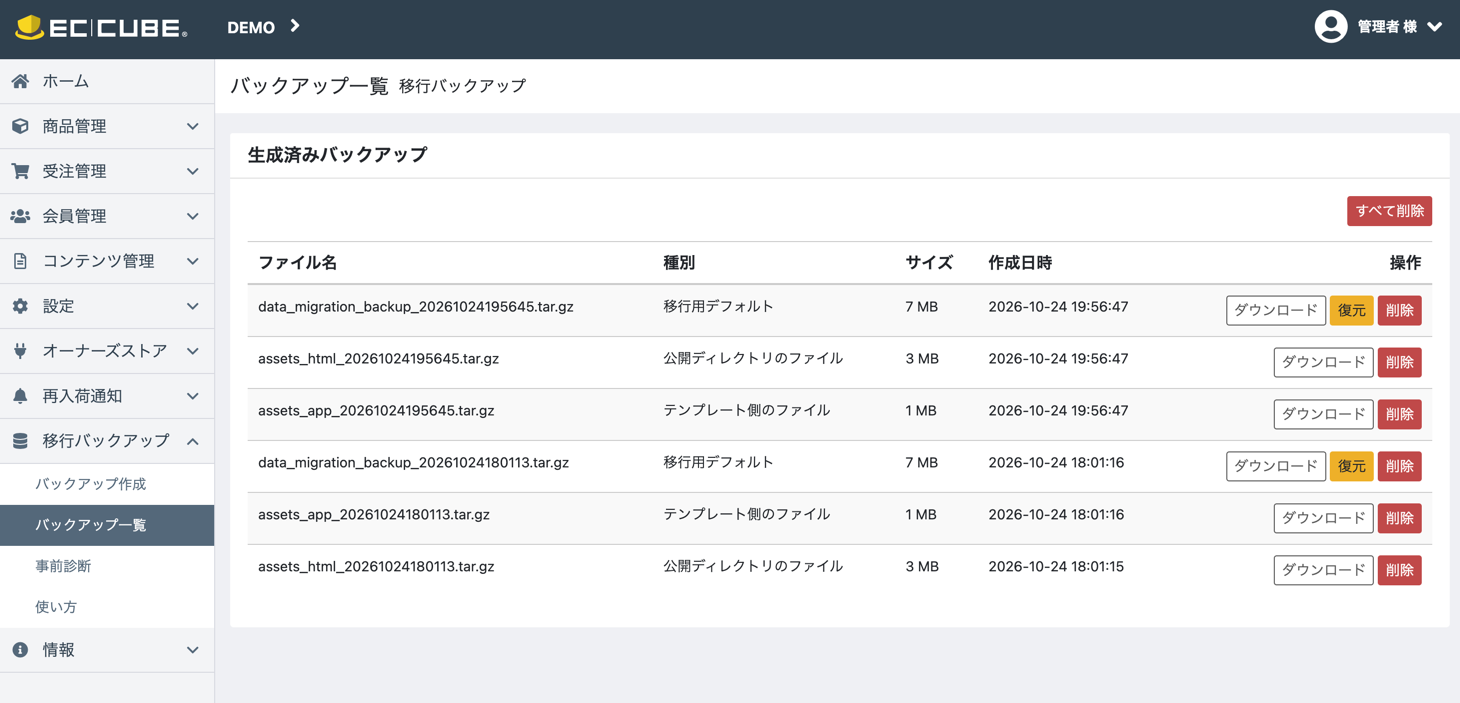Collapse the 移行バックアップ chevron
Viewport: 1460px width, 703px height.
click(x=193, y=441)
